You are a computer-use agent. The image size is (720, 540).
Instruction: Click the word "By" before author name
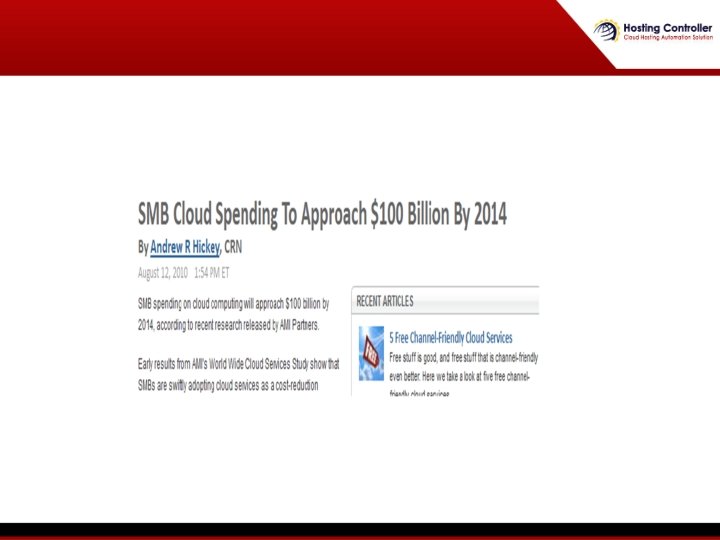[x=143, y=248]
